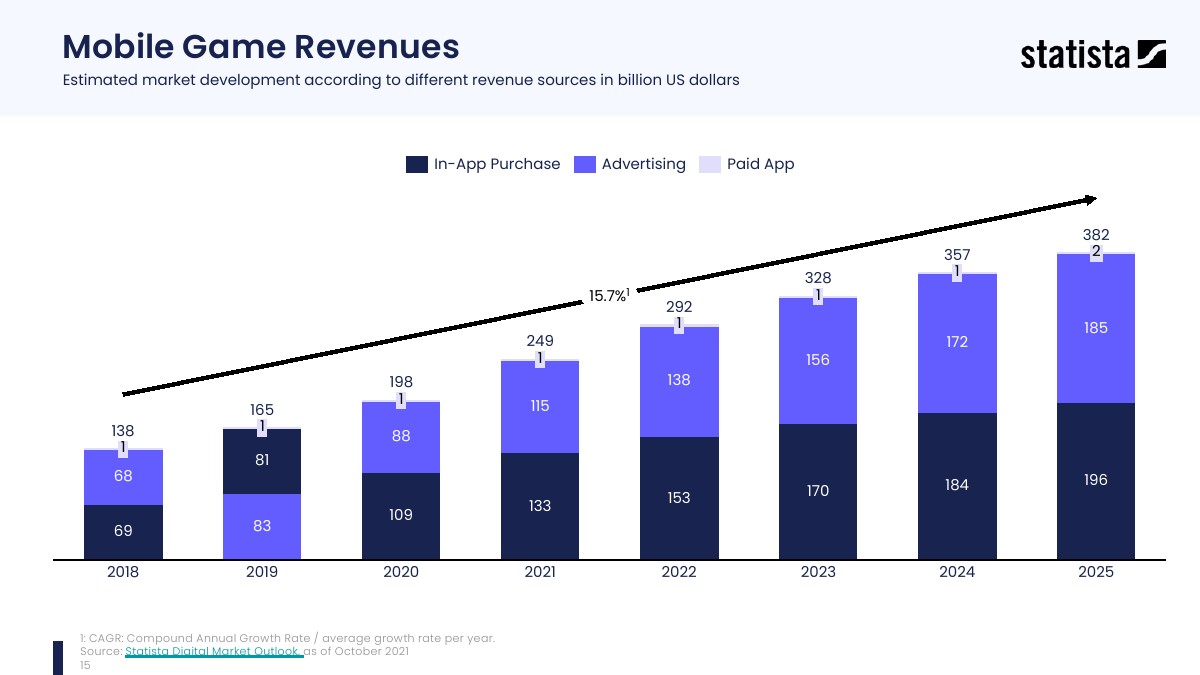Toggle the Paid App legend label

click(x=760, y=164)
